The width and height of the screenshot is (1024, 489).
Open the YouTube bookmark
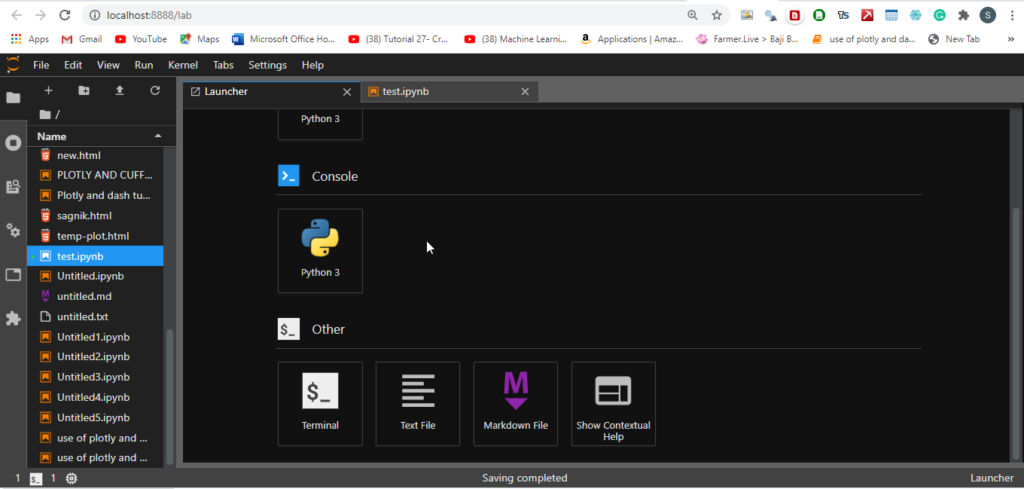pos(141,39)
